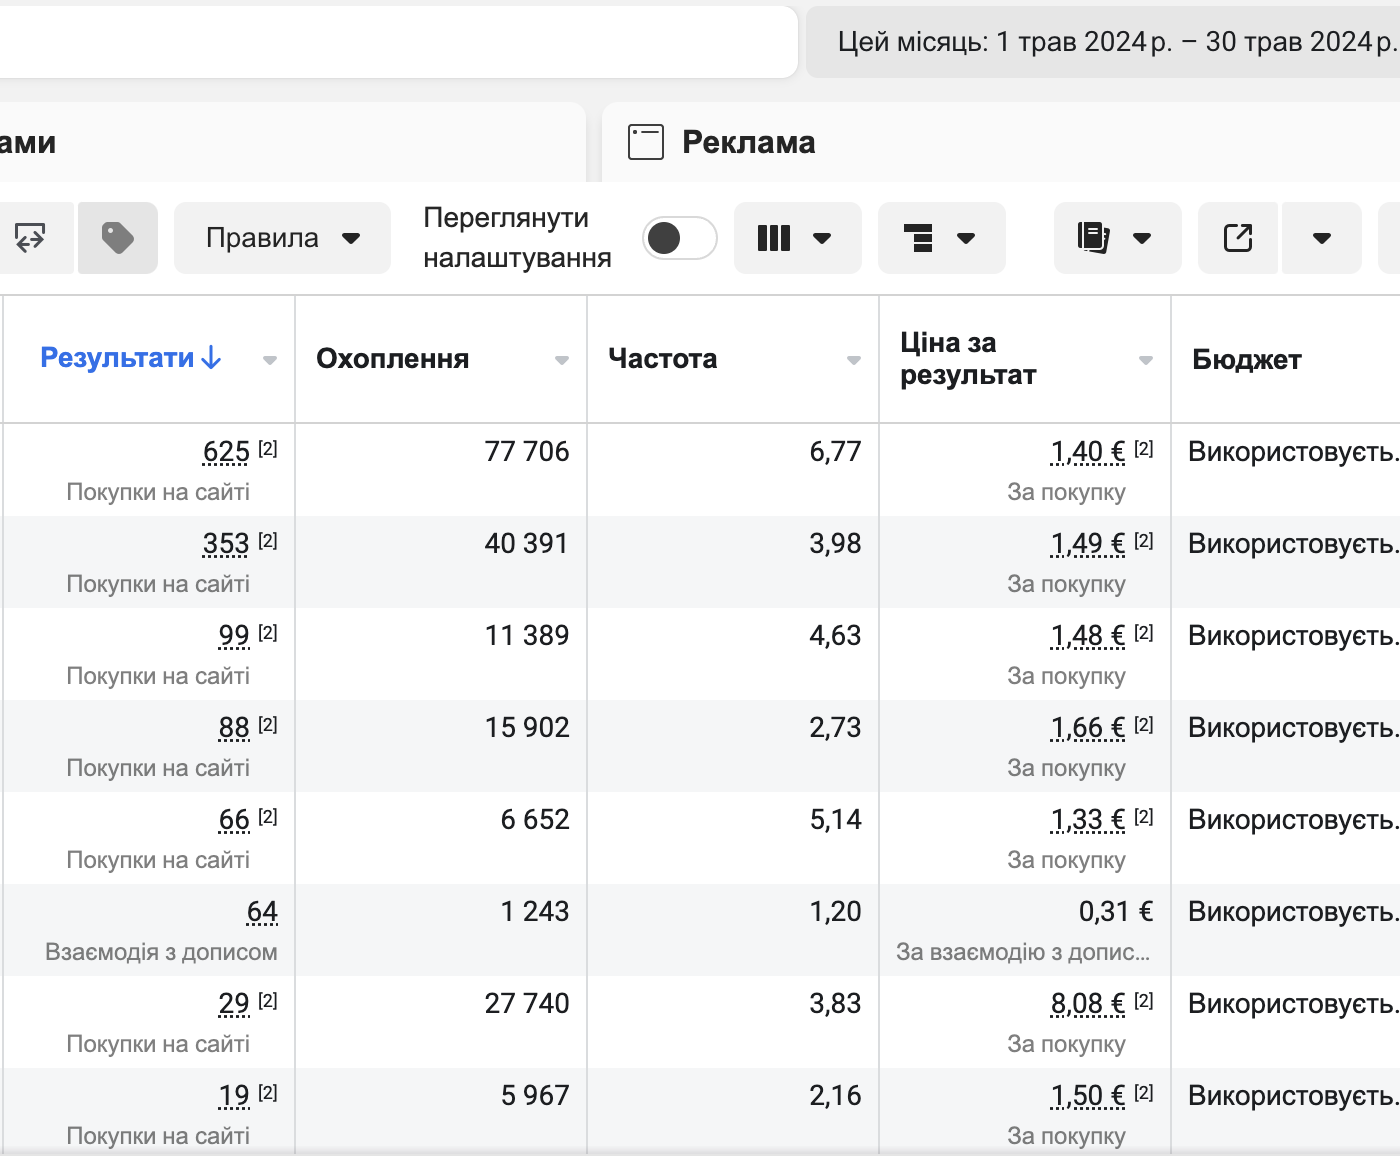Click the 1,50 € cost per result
The height and width of the screenshot is (1156, 1400).
[x=1088, y=1096]
